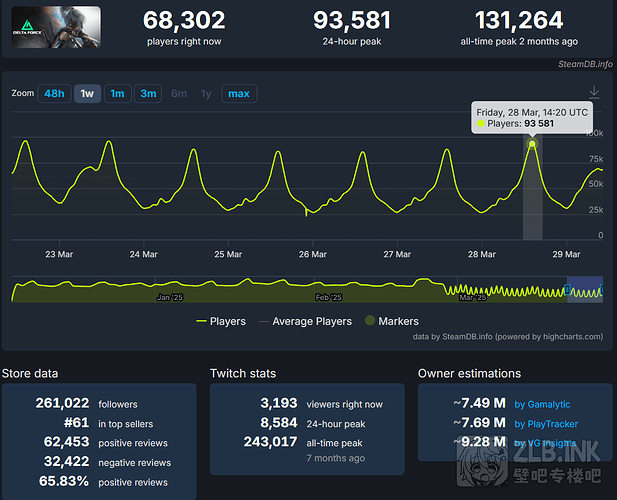Toggle the Average Players legend item
This screenshot has height=500, width=617.
(305, 321)
